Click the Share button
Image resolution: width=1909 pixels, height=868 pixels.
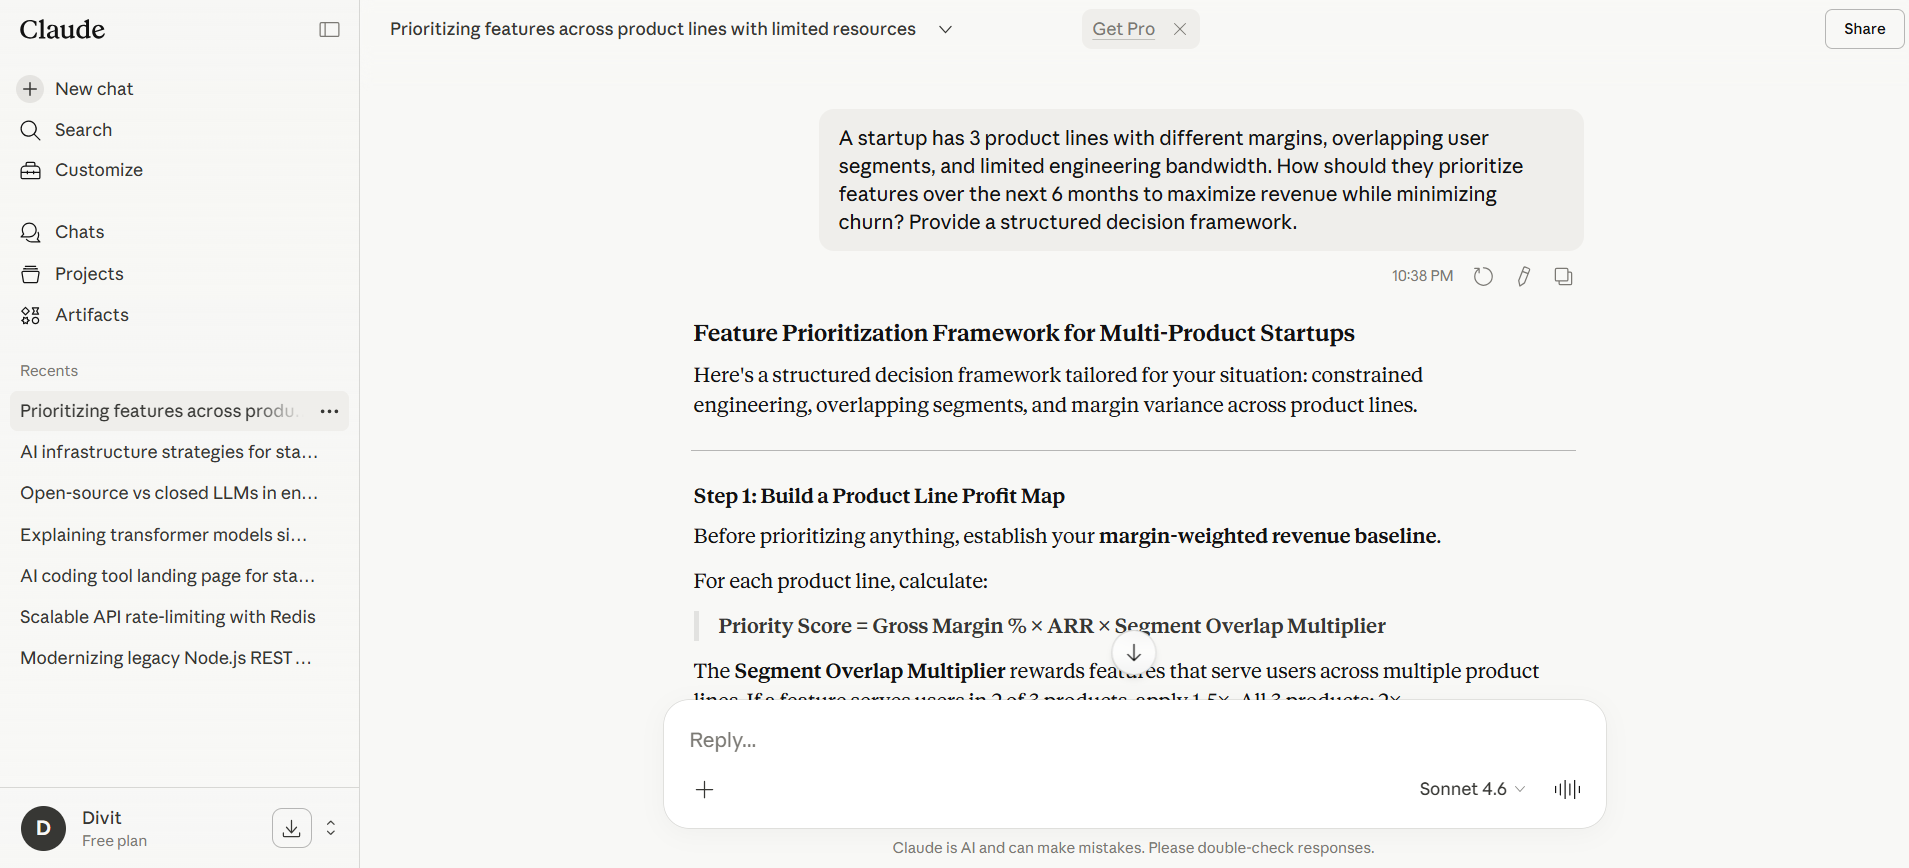click(1864, 29)
